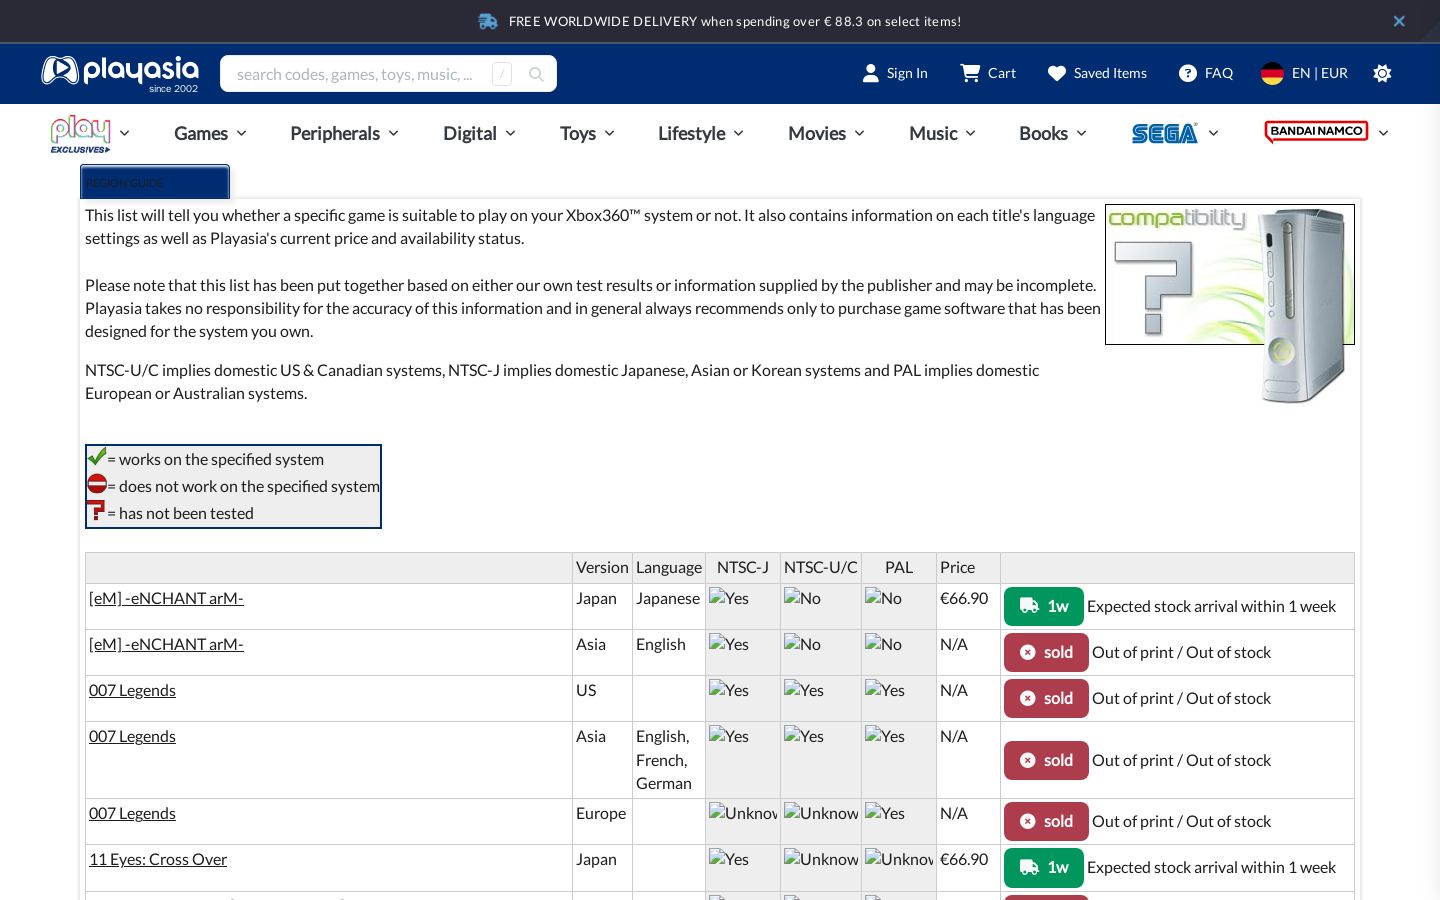The height and width of the screenshot is (900, 1440).
Task: Click "Expected stock arrival within 1 week" for 11 Eyes
Action: tap(1211, 867)
